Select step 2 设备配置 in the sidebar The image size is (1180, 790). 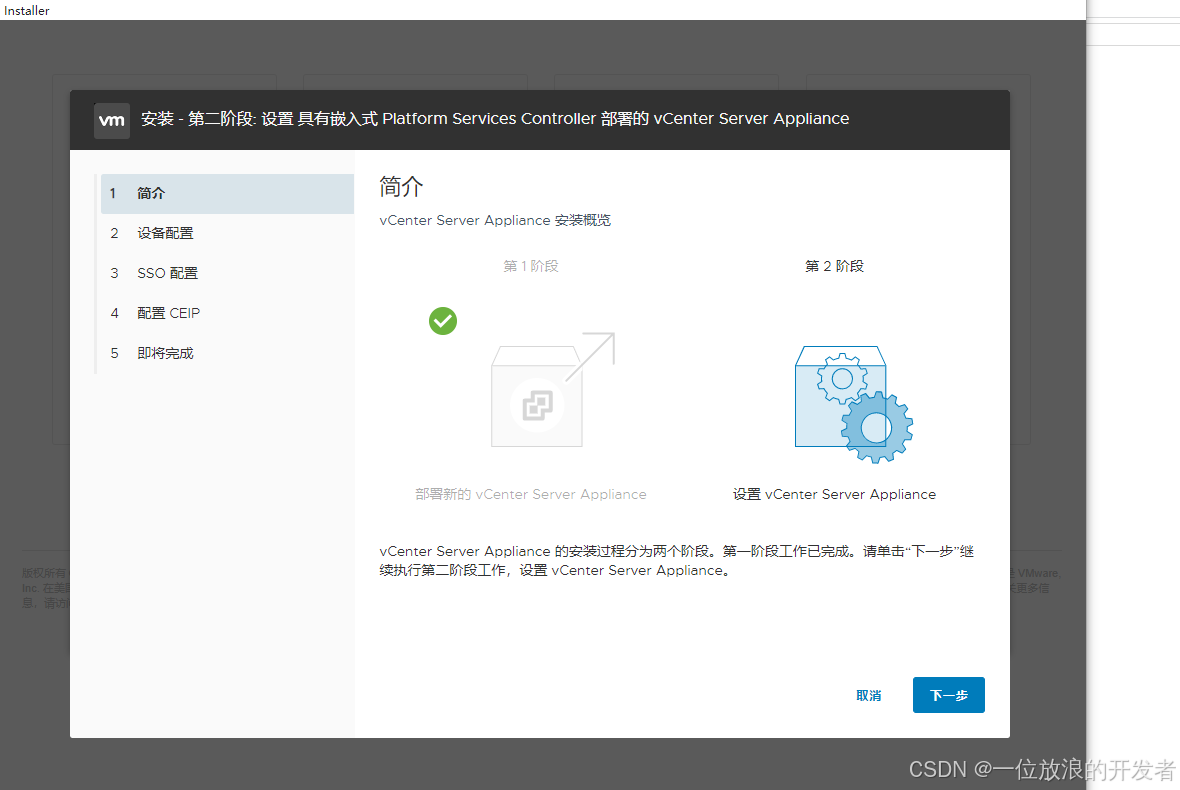[227, 233]
